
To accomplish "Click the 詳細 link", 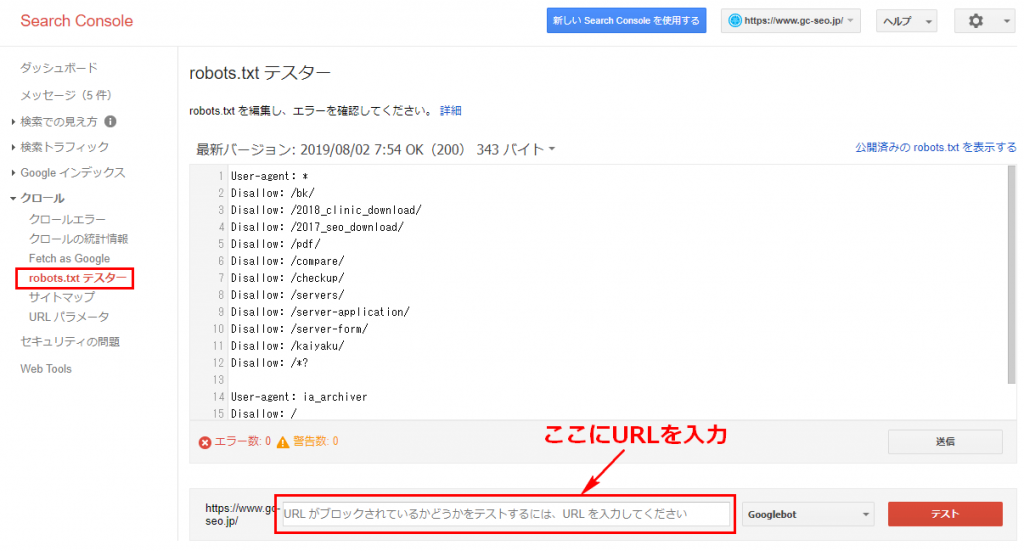I will pyautogui.click(x=451, y=111).
